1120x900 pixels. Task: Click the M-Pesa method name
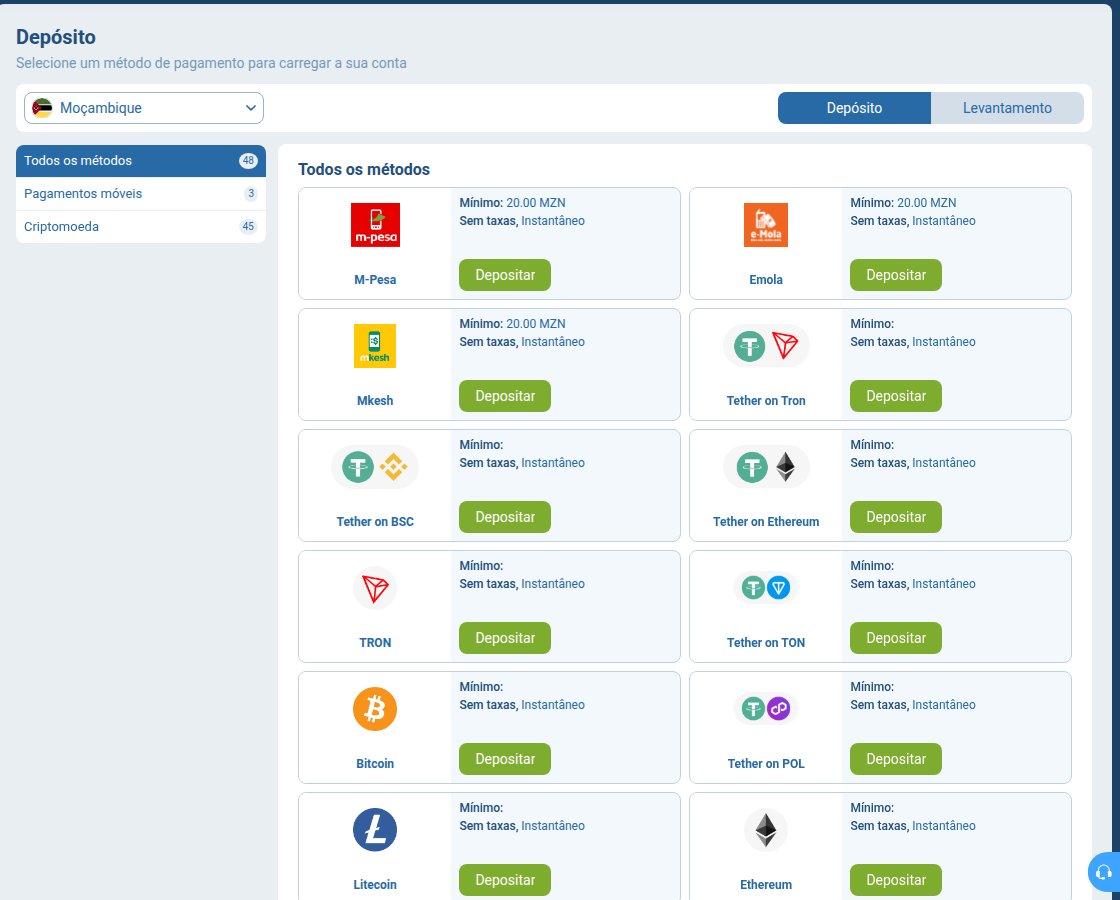[375, 279]
